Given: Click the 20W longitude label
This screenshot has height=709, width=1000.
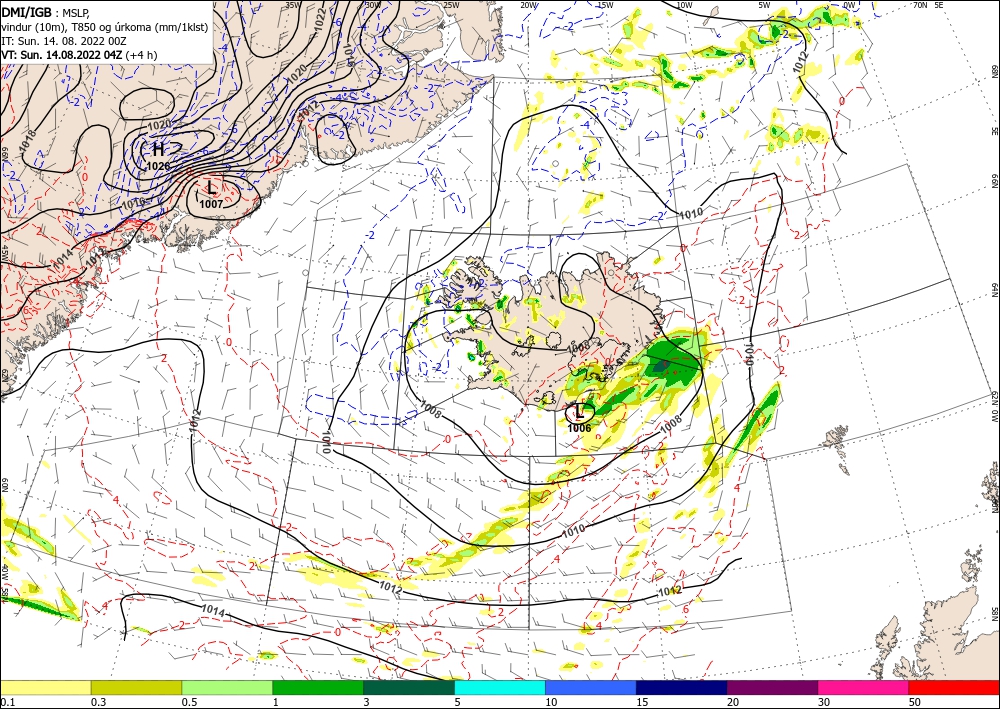Looking at the screenshot, I should click(528, 4).
